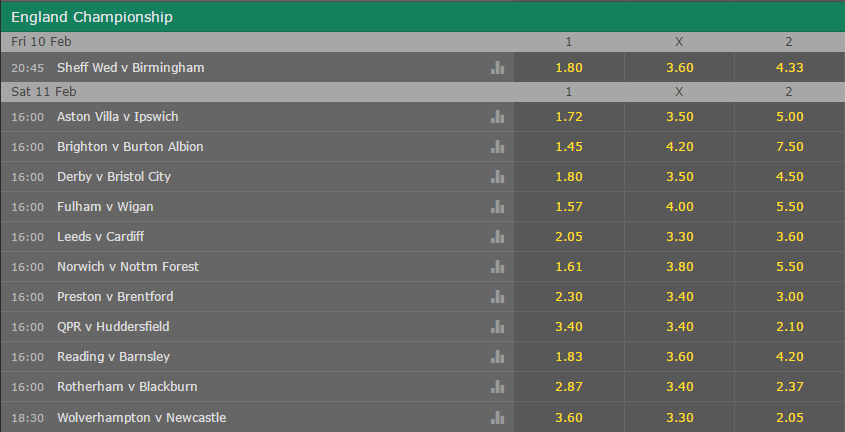
Task: Select away odds 2.10 for Huddersfield
Action: click(789, 326)
